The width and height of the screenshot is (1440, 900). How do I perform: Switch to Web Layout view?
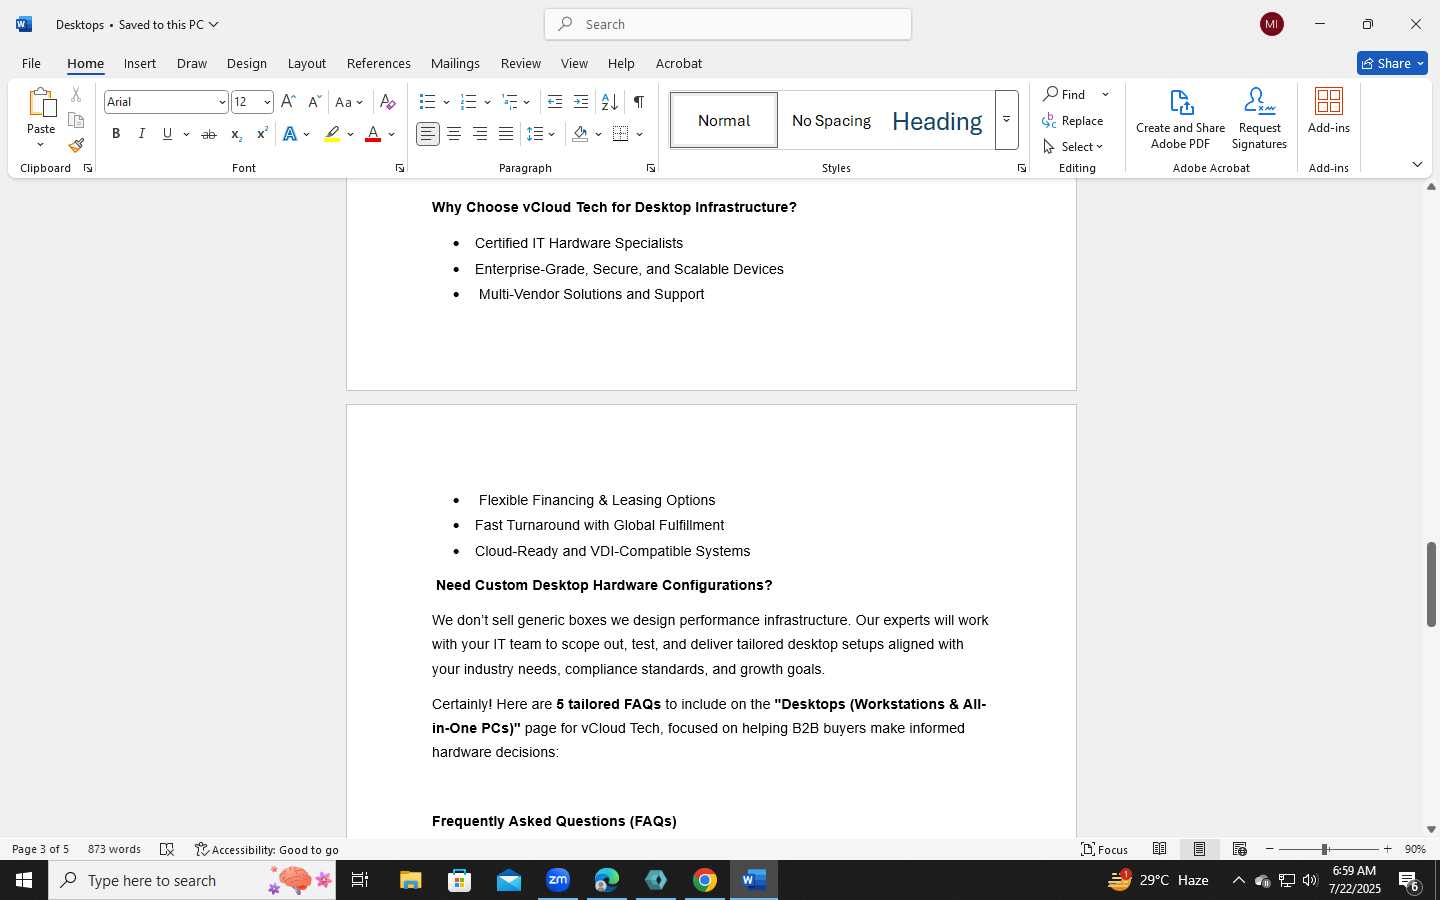(1240, 849)
